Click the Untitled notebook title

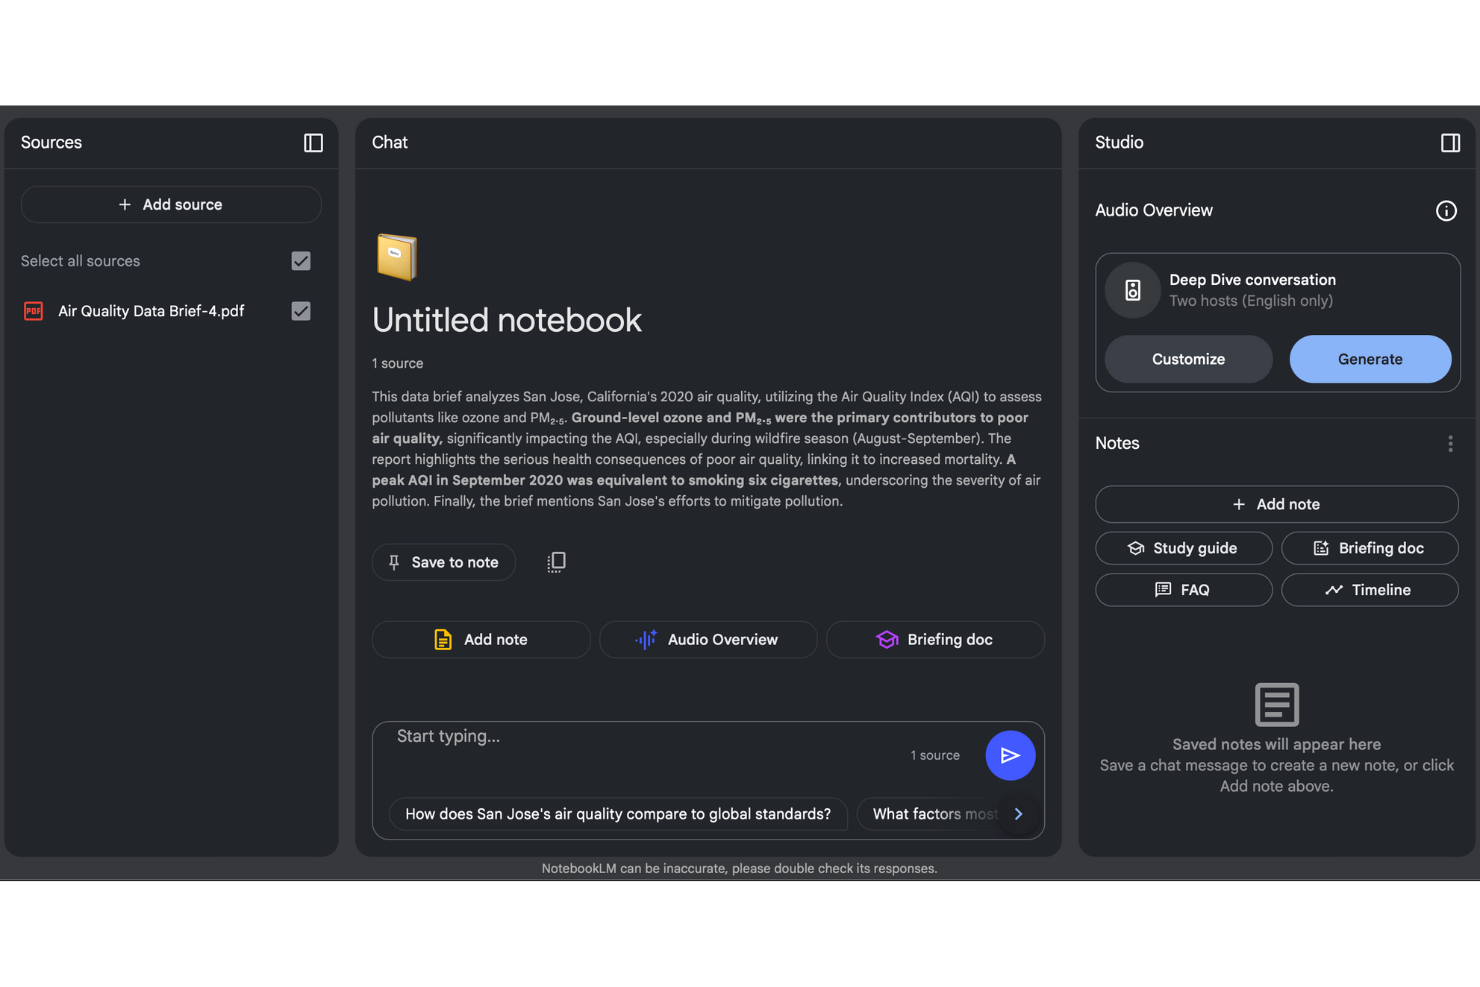pyautogui.click(x=507, y=320)
